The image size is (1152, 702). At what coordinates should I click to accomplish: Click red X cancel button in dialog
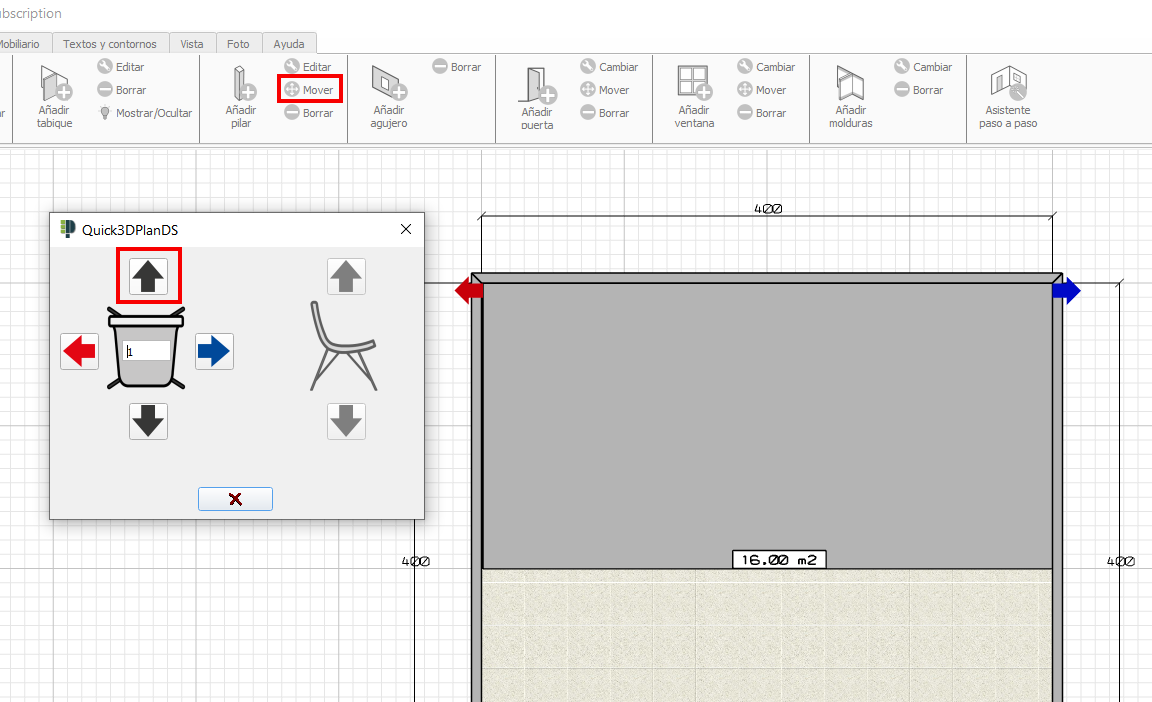235,499
